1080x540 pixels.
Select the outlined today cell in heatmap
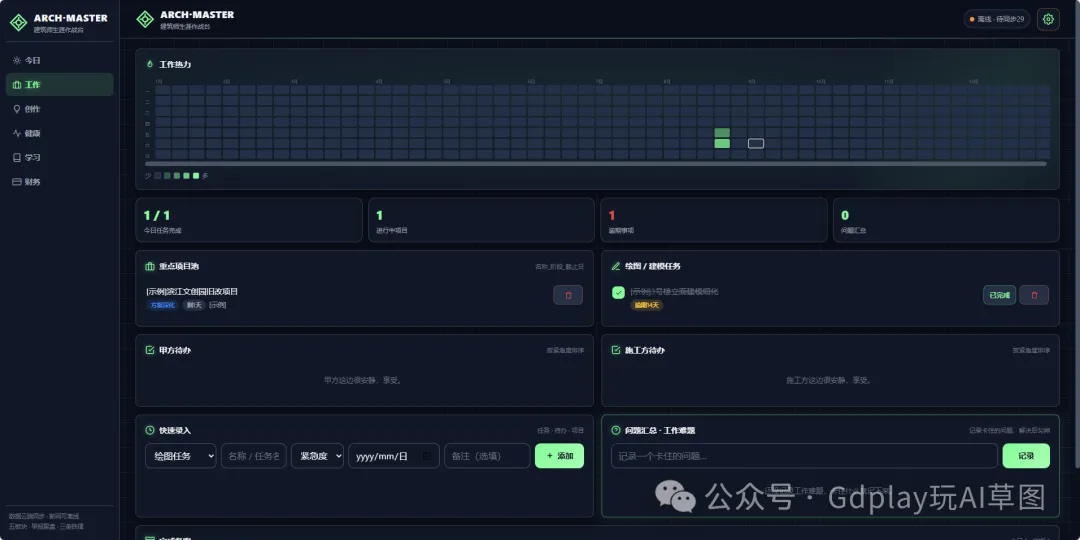(756, 143)
